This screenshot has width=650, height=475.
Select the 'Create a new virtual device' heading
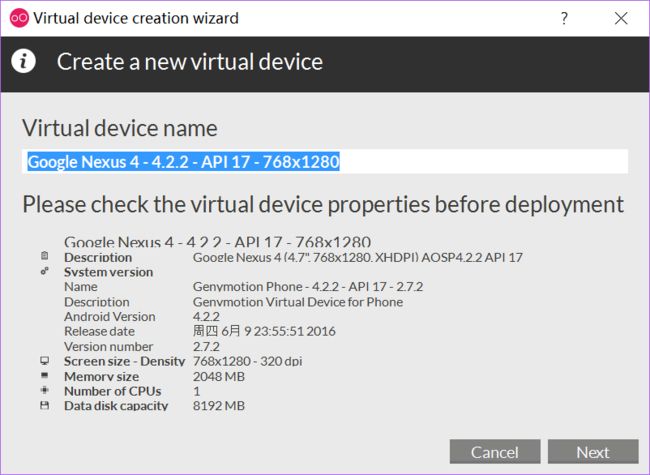[190, 62]
